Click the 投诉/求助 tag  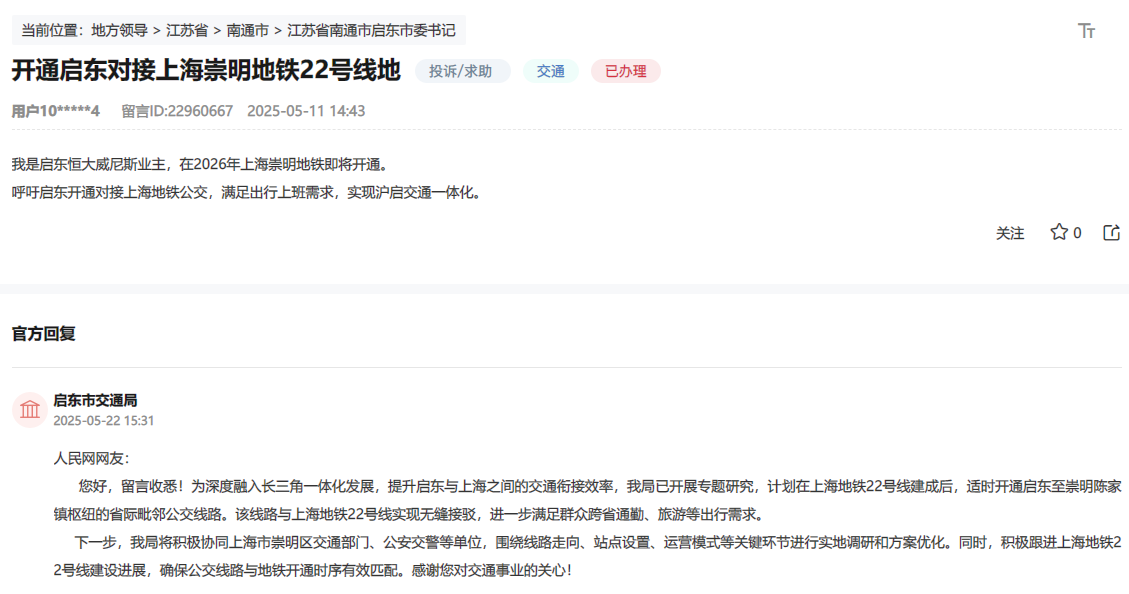462,71
